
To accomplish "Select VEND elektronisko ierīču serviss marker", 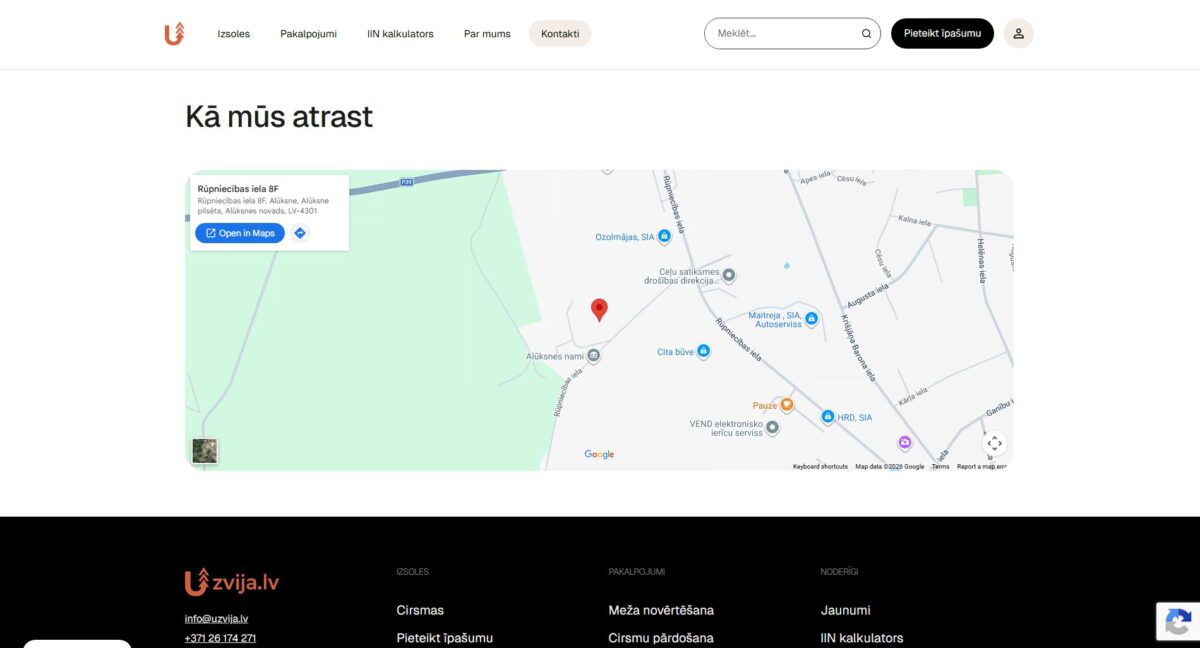I will click(772, 428).
